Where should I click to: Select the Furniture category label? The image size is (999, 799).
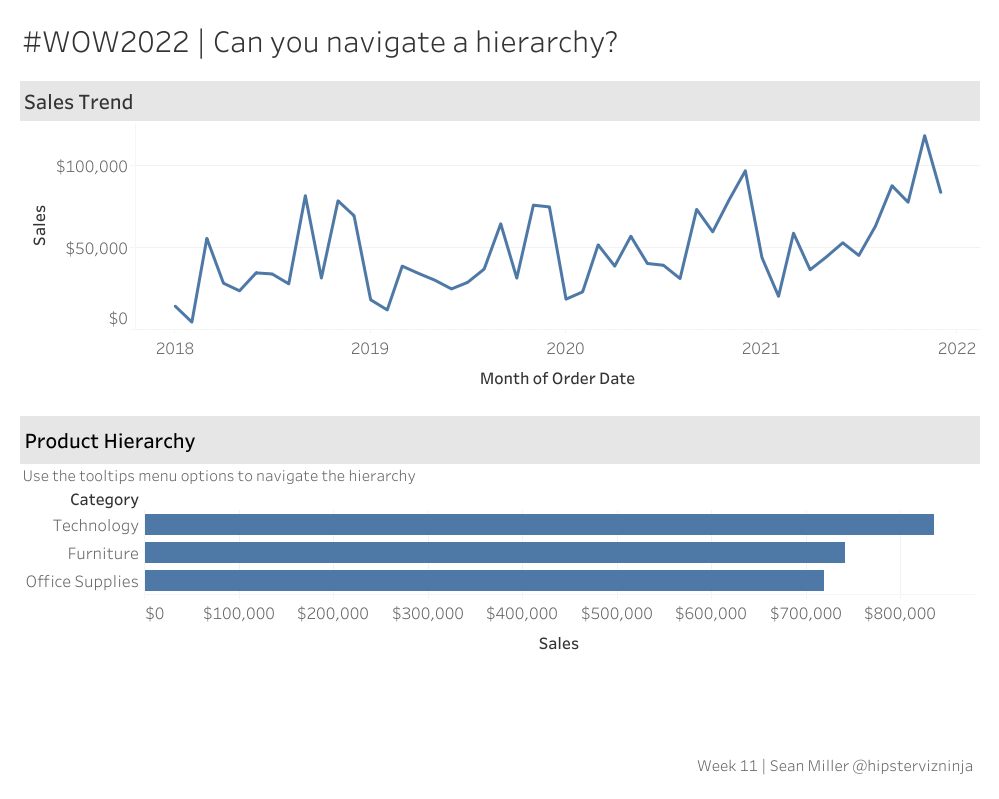pos(103,553)
